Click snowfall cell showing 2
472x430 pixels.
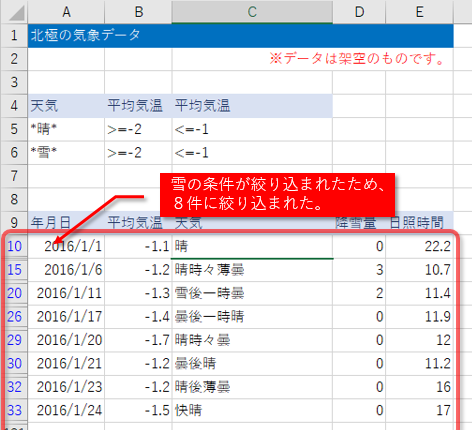[359, 293]
